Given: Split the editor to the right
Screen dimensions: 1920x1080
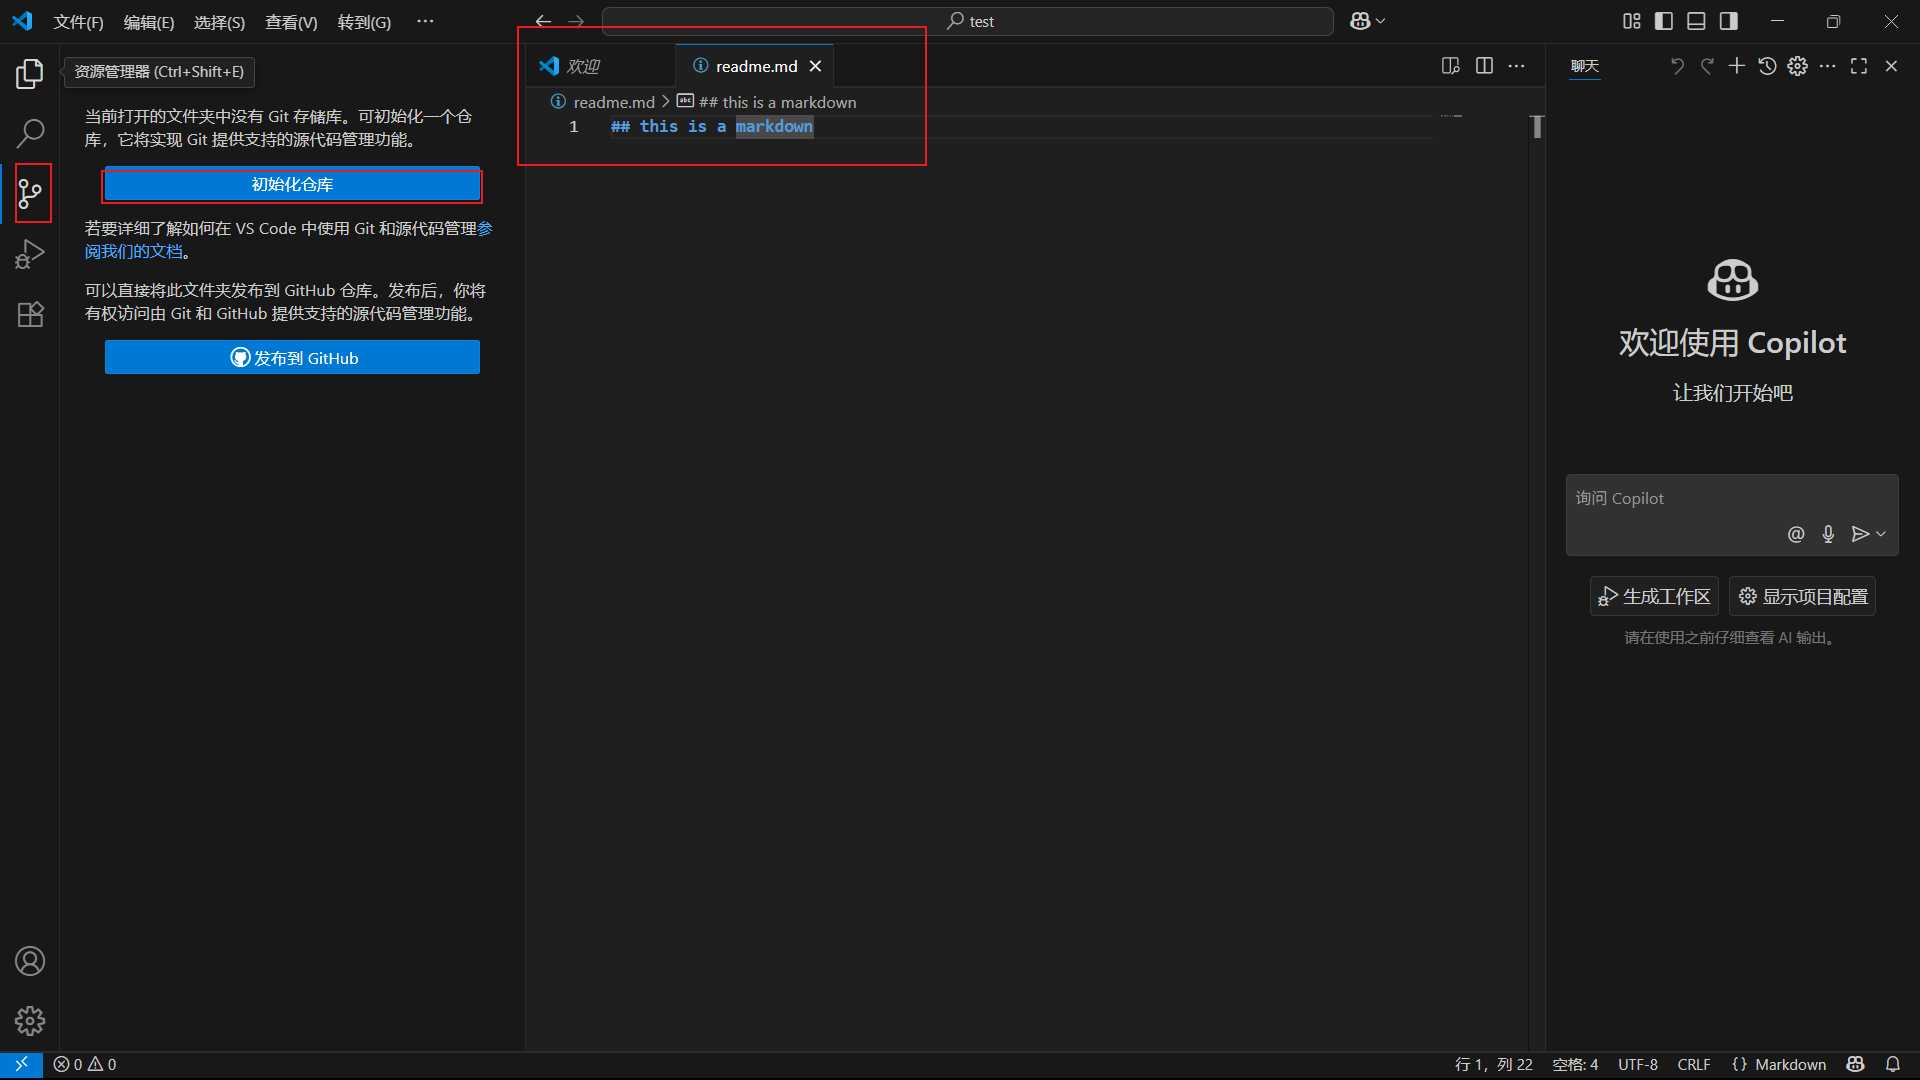Looking at the screenshot, I should coord(1484,66).
